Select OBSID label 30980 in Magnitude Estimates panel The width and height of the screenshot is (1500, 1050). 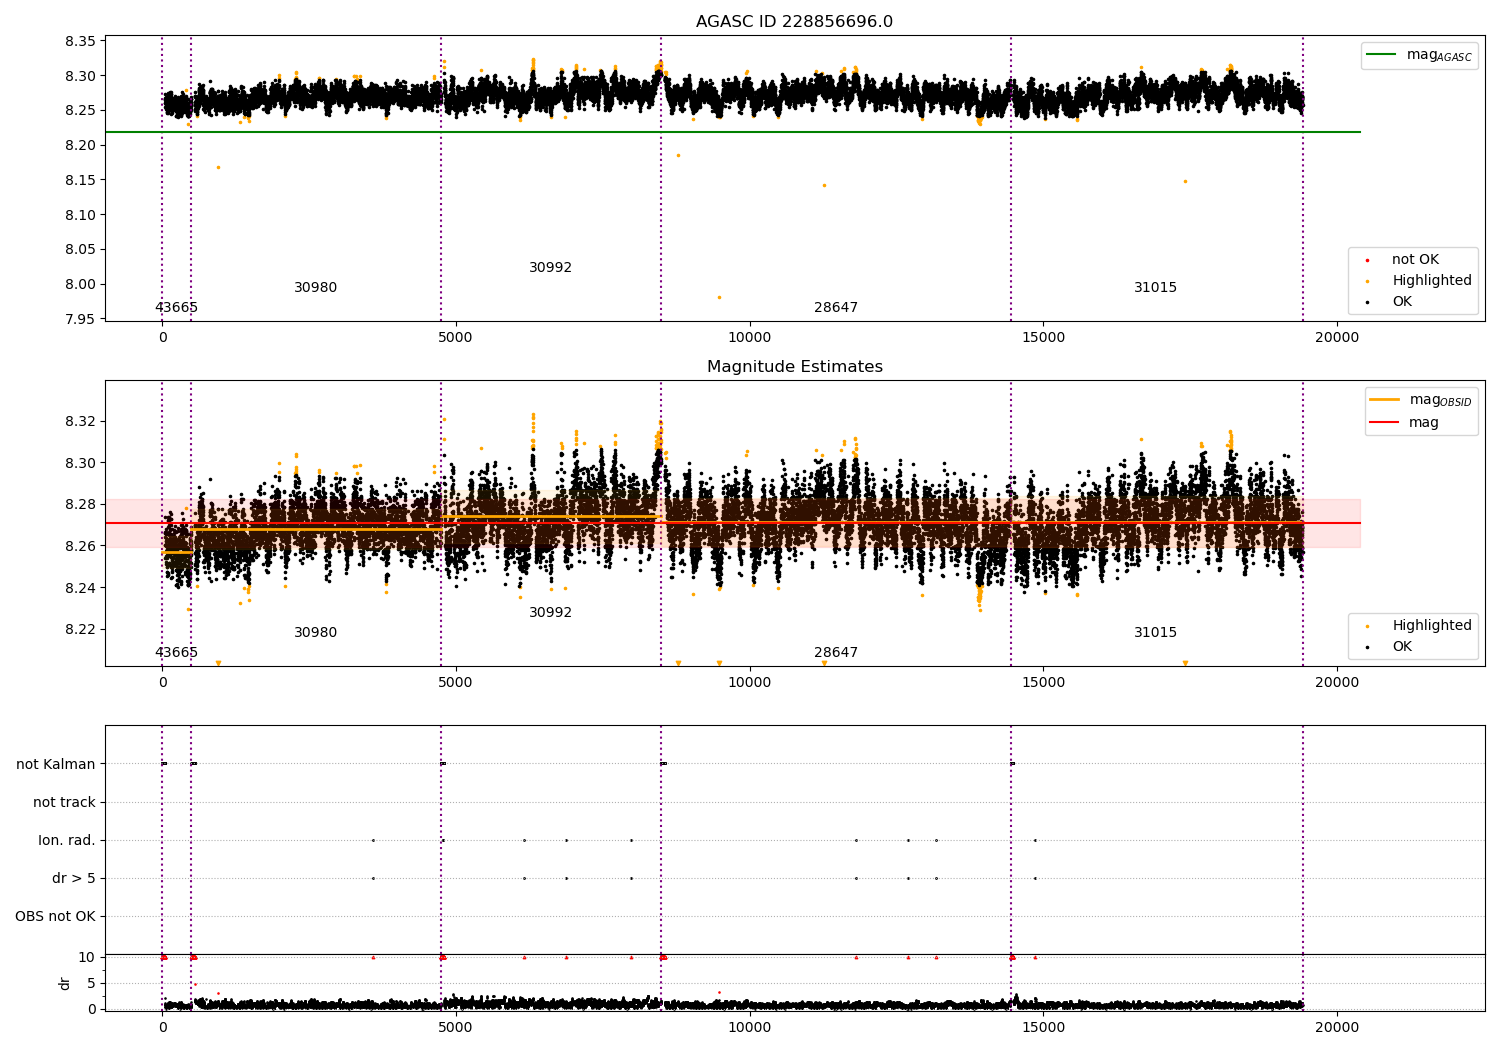(x=315, y=633)
